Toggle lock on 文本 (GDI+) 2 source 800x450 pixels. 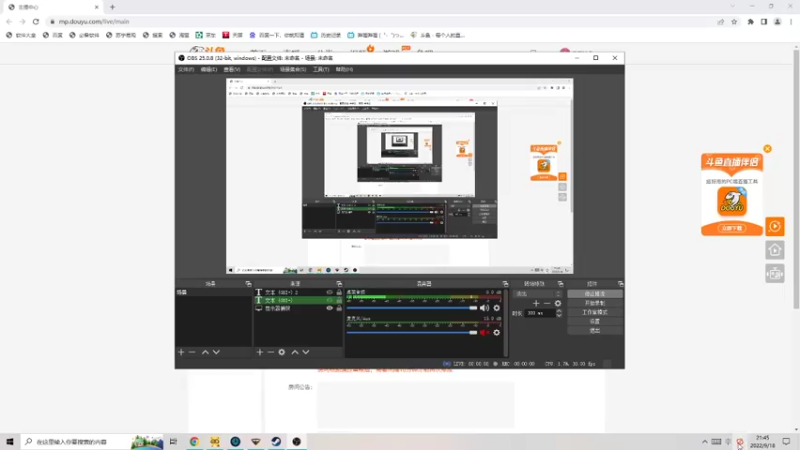[339, 292]
